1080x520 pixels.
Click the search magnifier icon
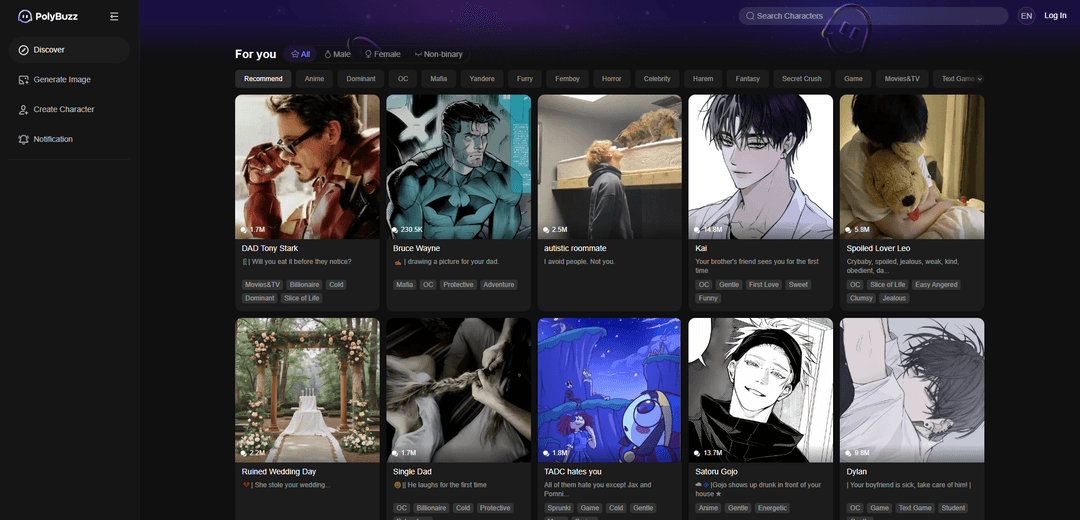(750, 16)
